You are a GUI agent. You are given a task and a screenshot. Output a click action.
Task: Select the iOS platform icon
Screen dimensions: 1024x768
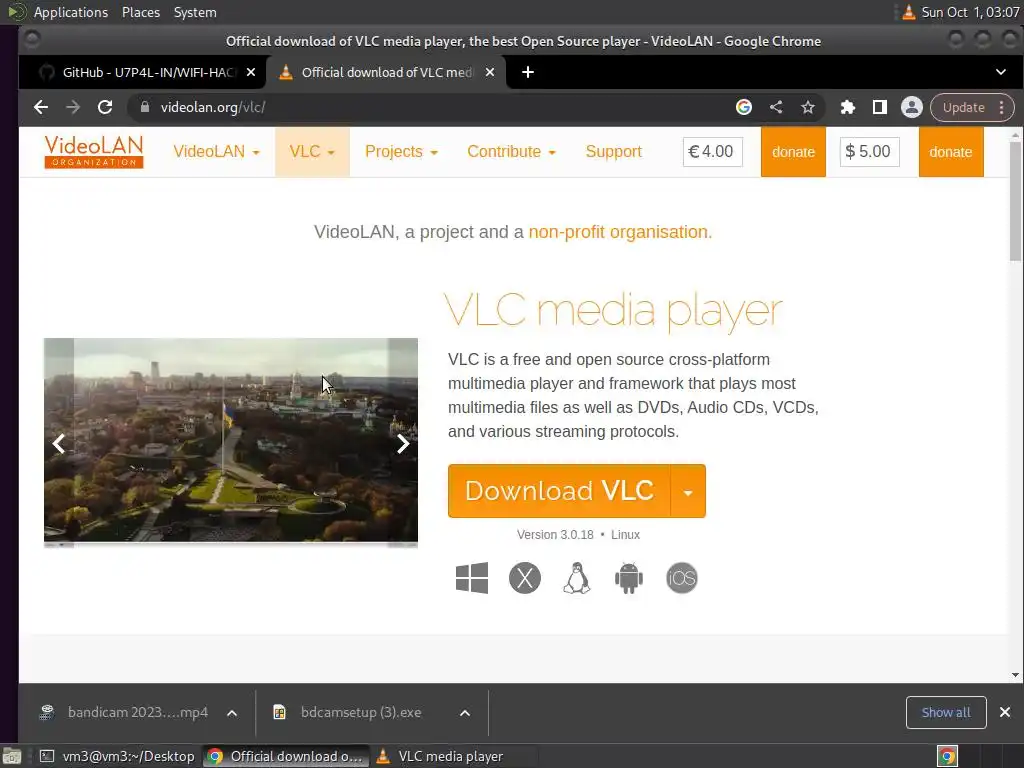681,578
